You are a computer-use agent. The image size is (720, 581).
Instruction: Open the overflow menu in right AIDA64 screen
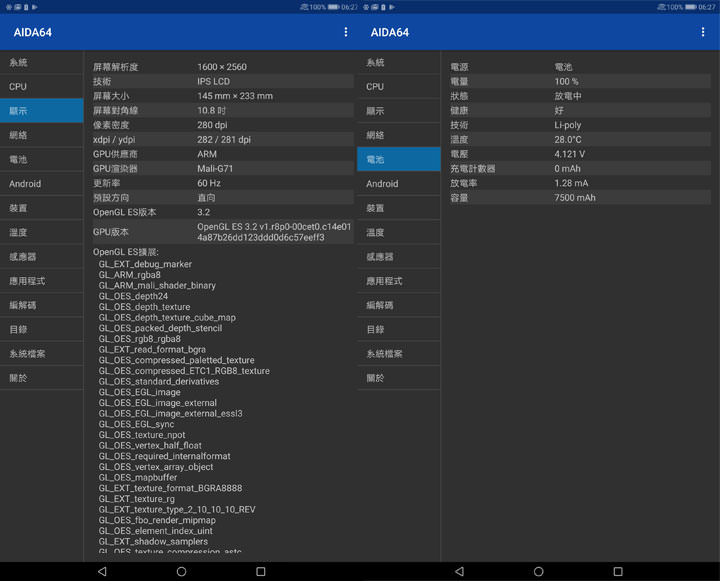[703, 32]
